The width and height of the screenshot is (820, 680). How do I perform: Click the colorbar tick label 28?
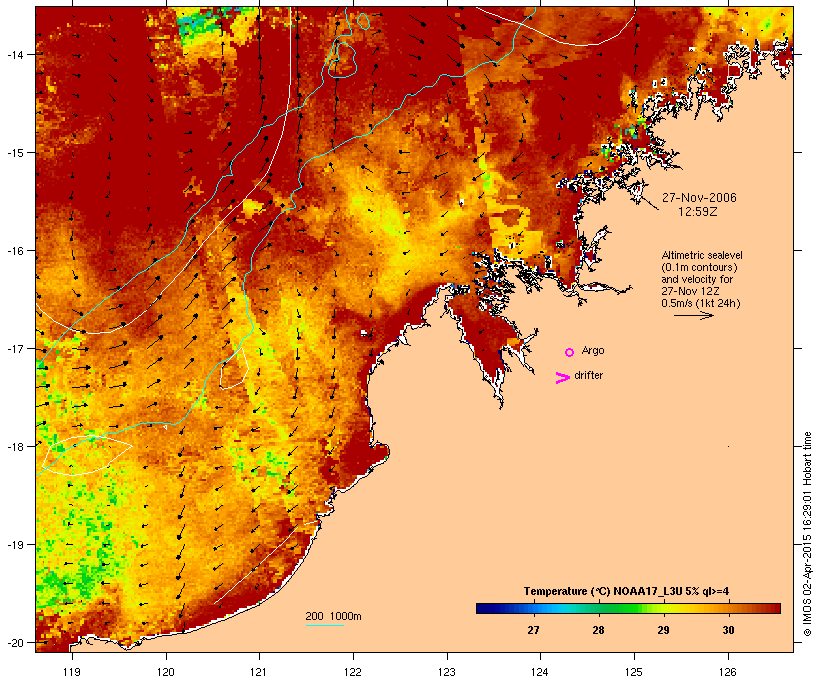599,630
